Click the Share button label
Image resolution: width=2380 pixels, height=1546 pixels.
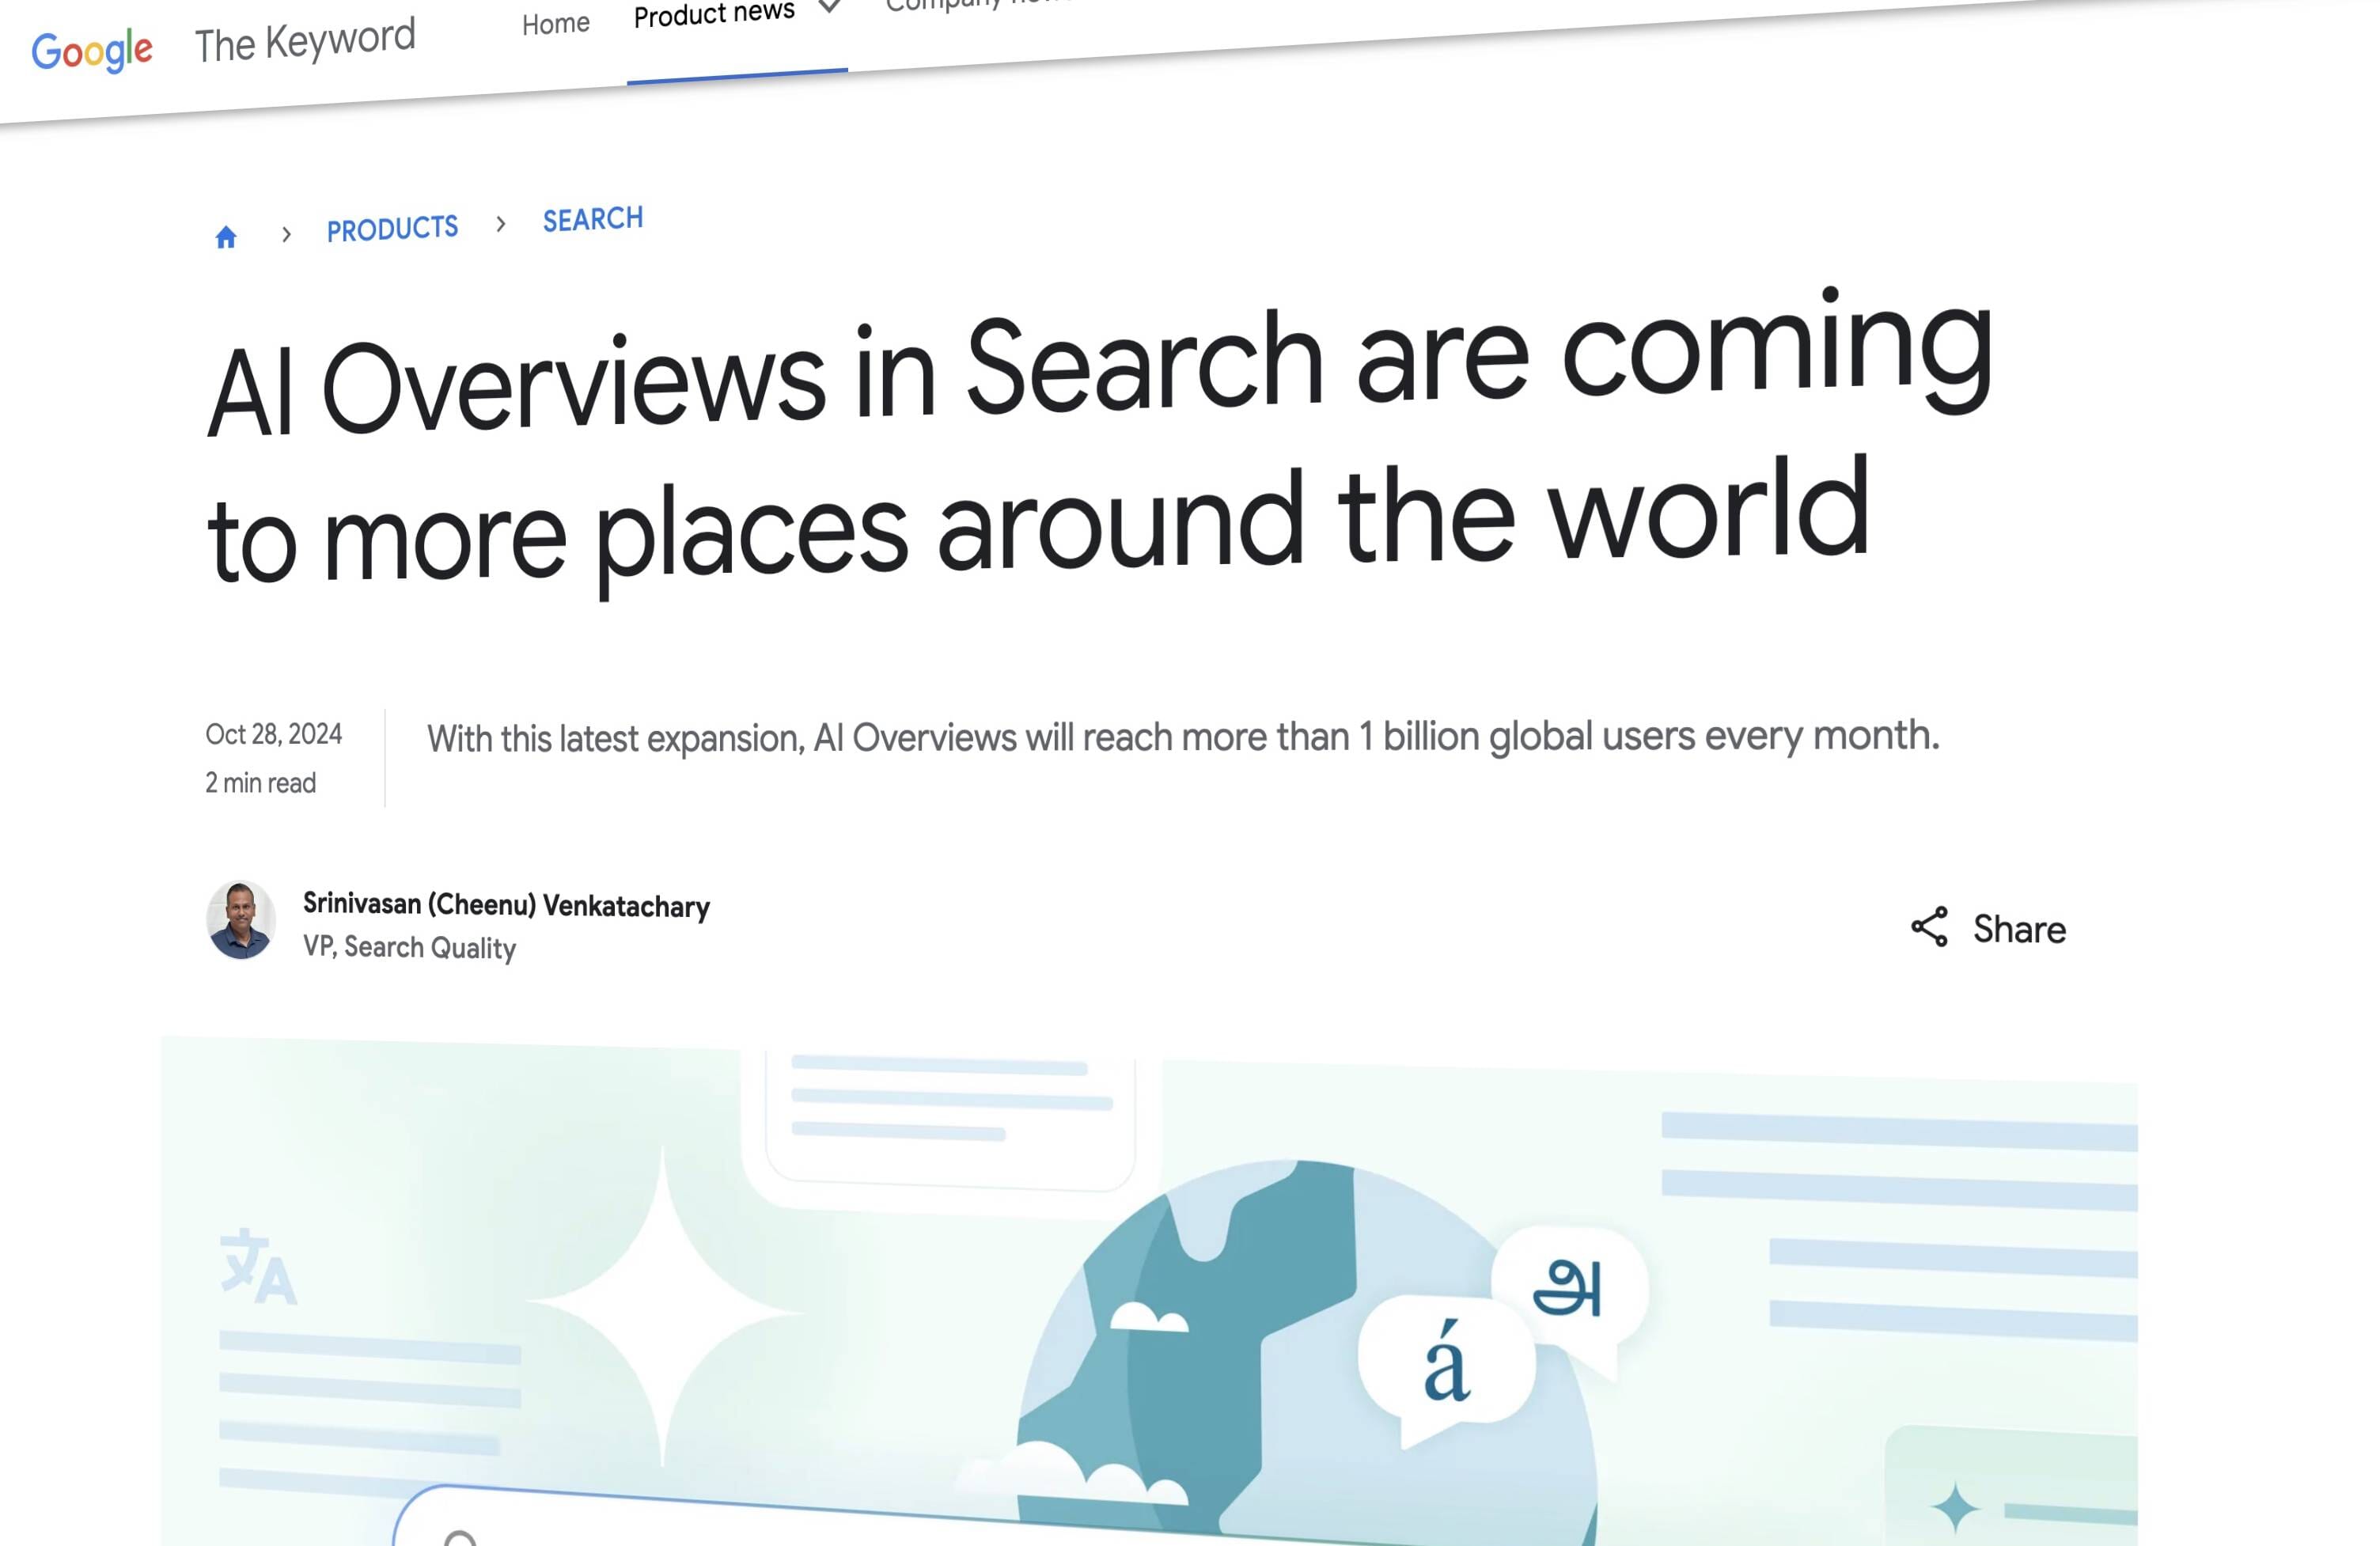coord(2019,929)
